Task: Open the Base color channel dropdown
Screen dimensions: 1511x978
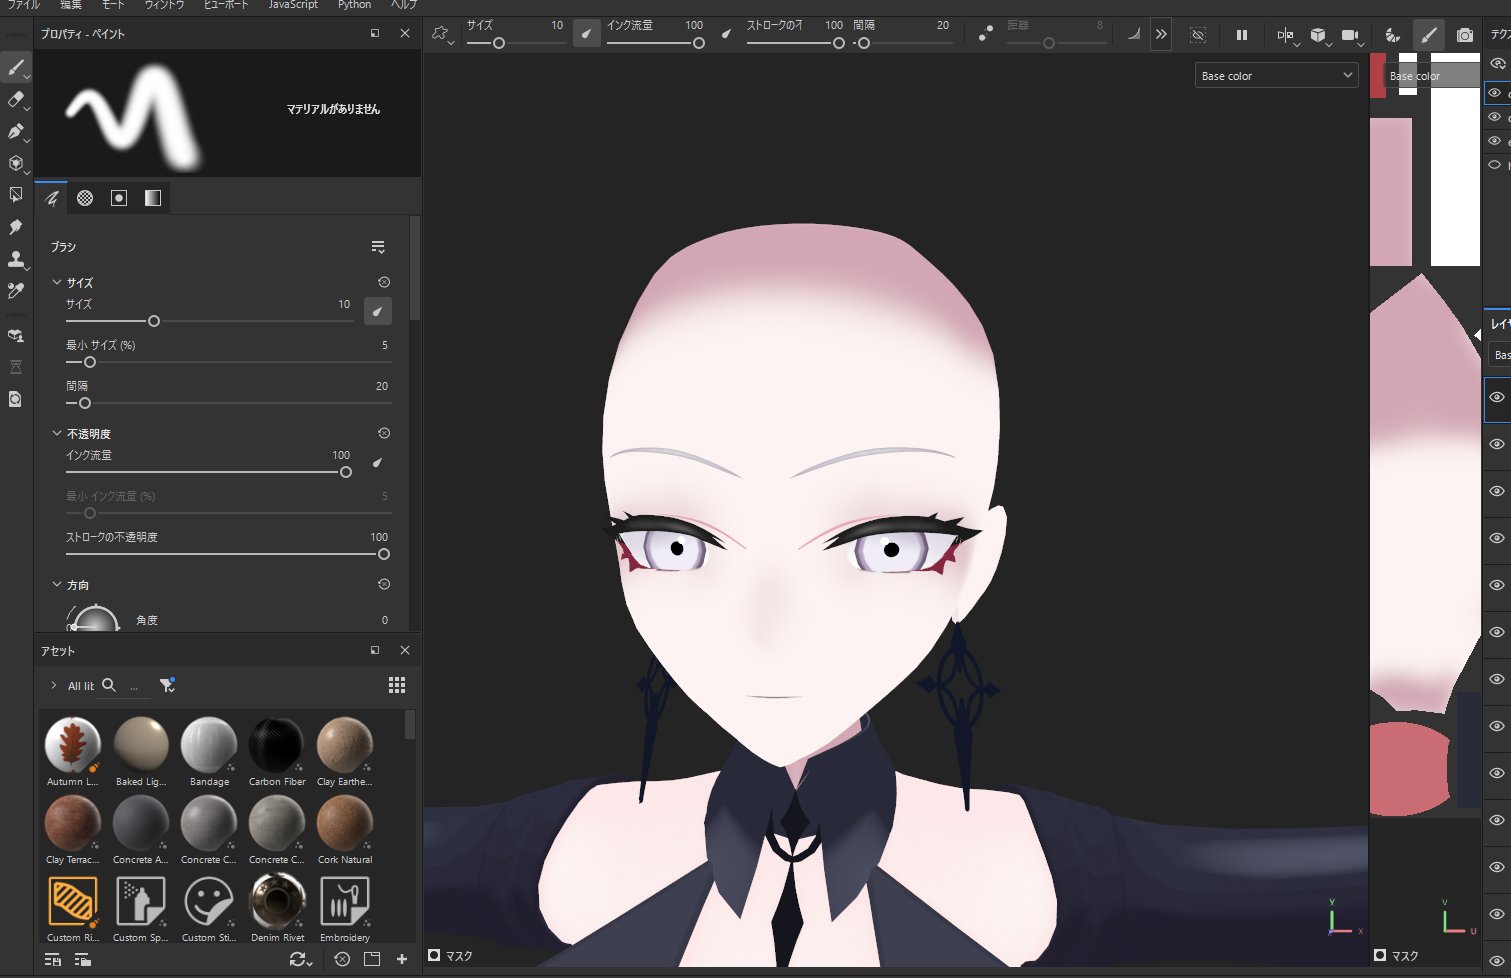Action: coord(1277,75)
